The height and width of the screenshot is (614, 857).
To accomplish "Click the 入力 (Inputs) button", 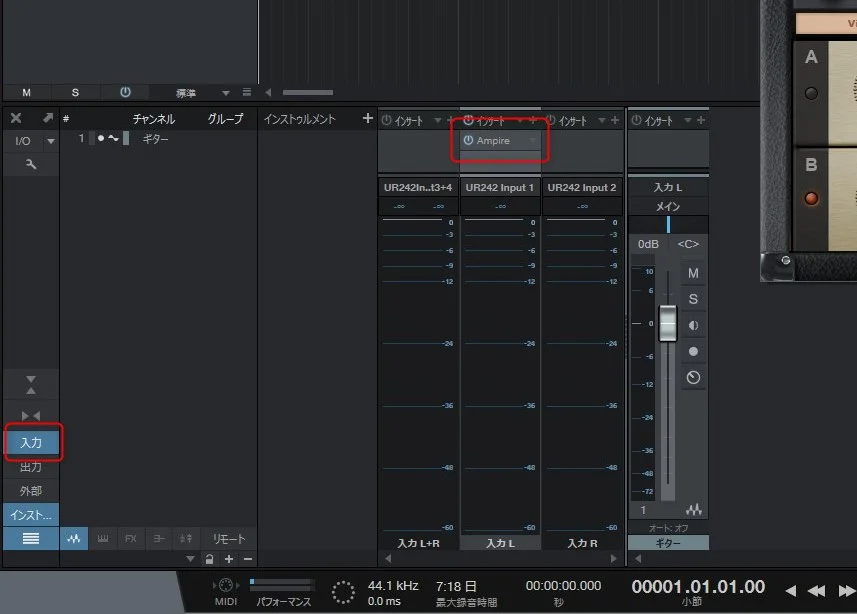I will click(x=31, y=441).
